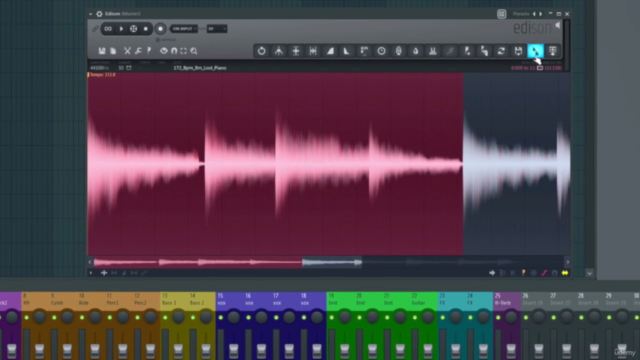Click the right arrow of the waveform scrollbar
Screen dimensions: 640x360
click(567, 262)
